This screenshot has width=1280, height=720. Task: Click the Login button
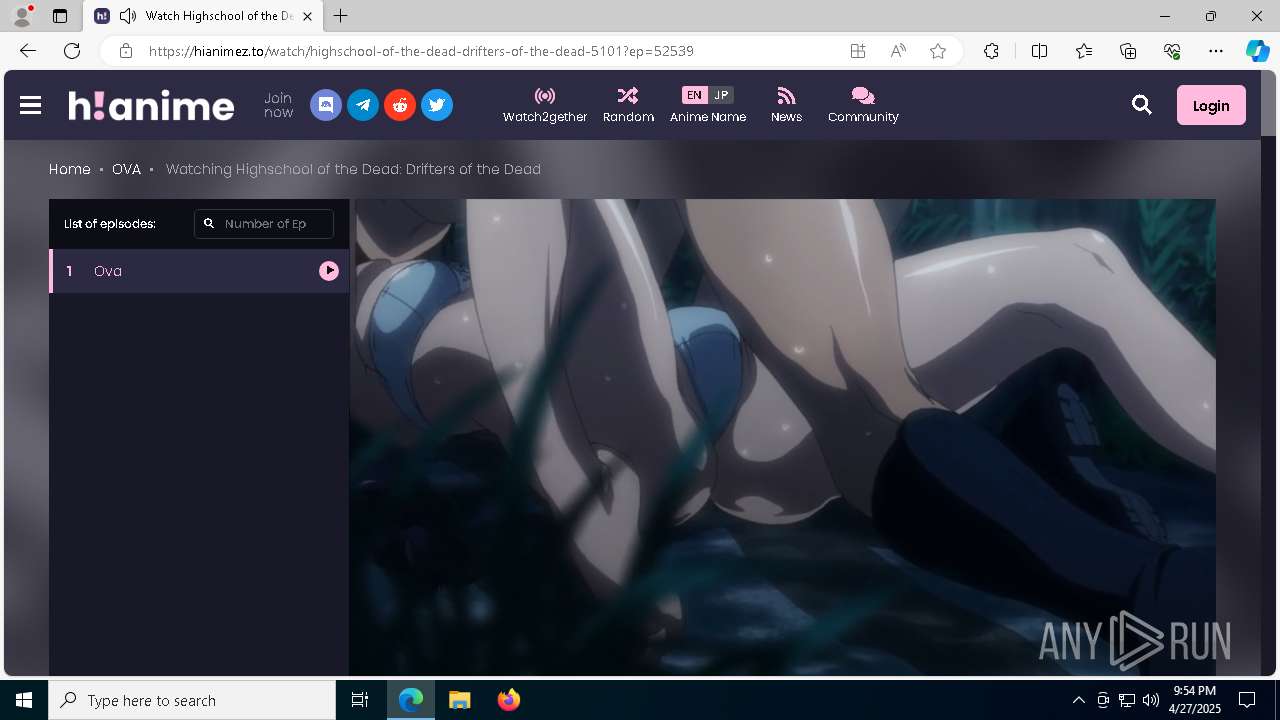(1211, 105)
